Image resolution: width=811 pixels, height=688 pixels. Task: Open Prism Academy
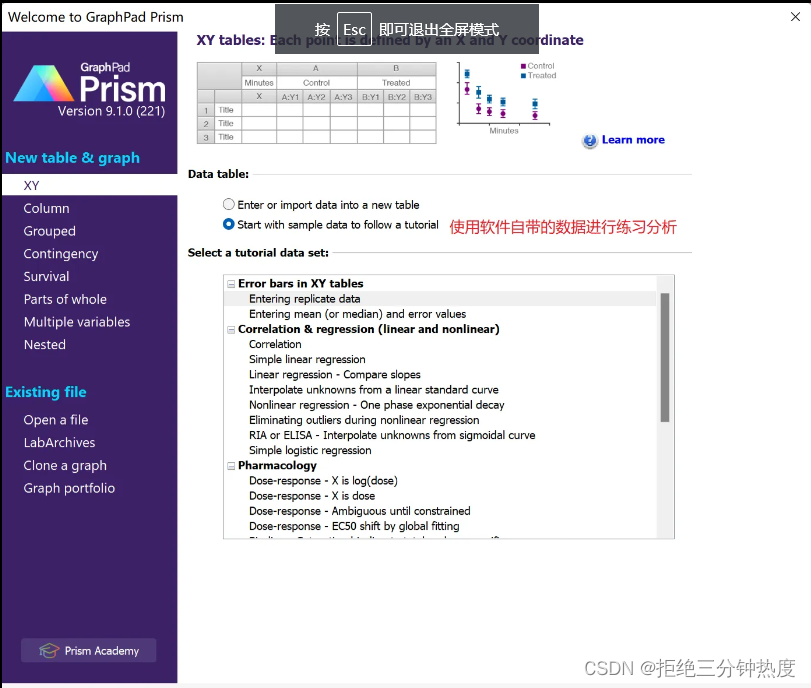(x=88, y=650)
